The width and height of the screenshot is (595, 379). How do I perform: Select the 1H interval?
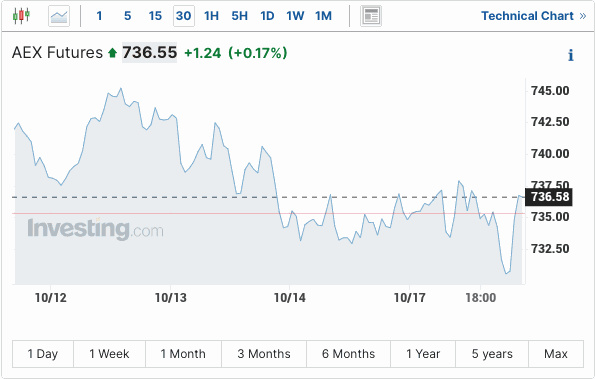point(211,16)
